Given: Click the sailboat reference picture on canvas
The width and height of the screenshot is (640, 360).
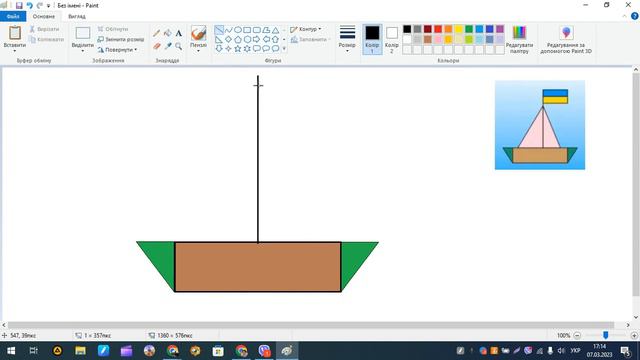Looking at the screenshot, I should pyautogui.click(x=540, y=125).
